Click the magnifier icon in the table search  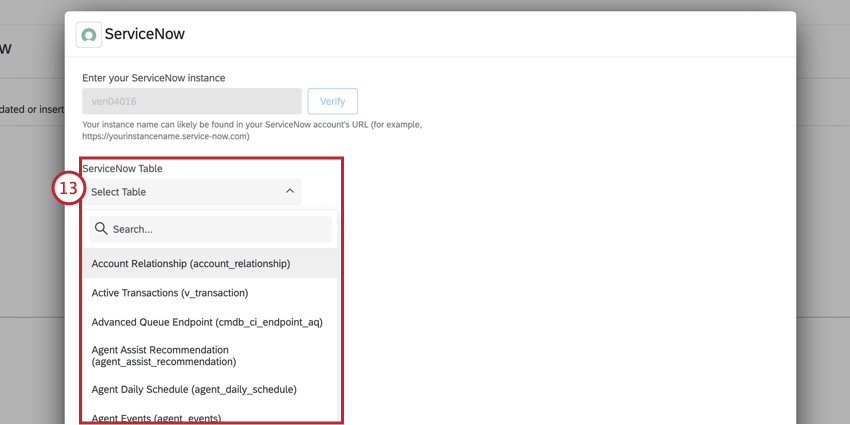101,229
